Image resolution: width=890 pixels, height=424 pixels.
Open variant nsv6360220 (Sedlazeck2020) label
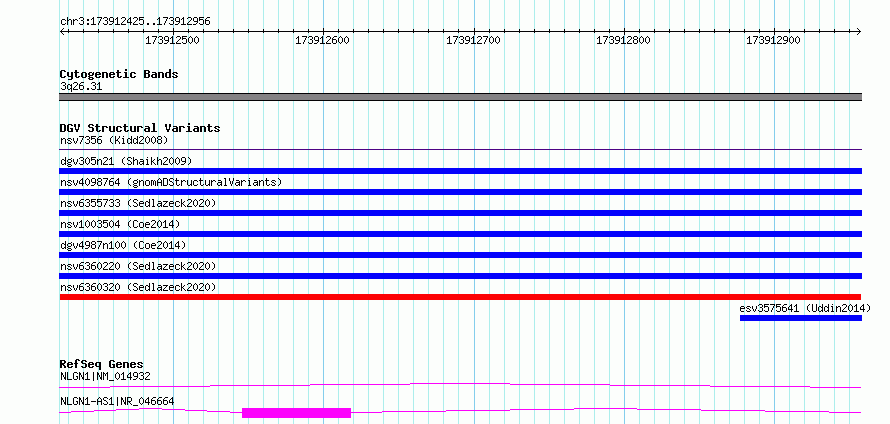pos(138,266)
